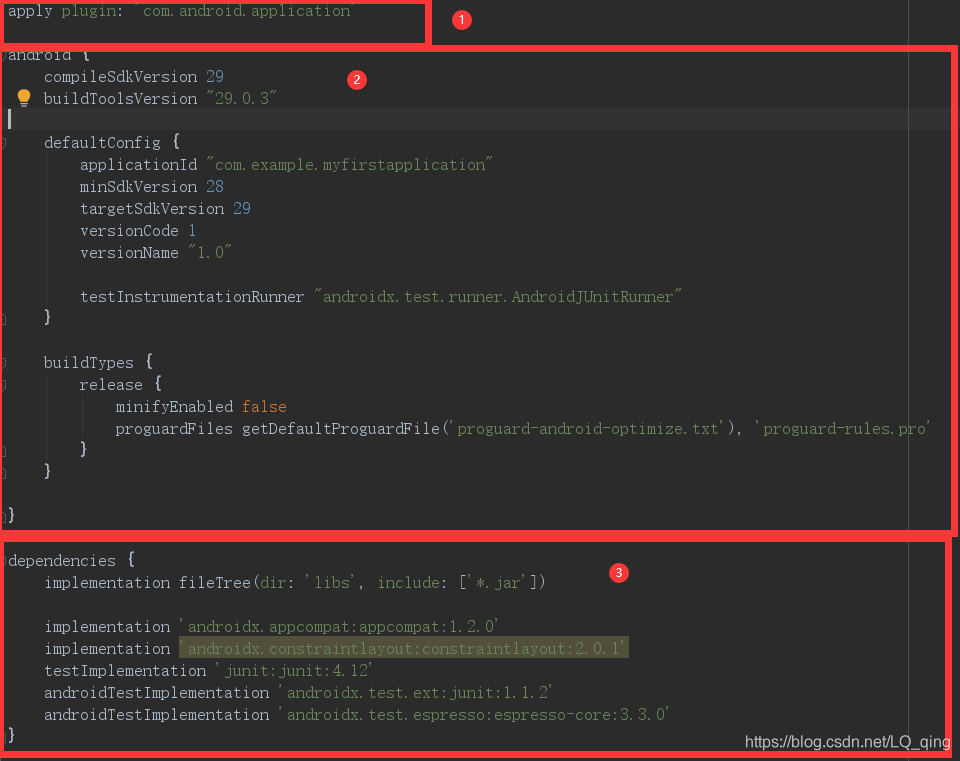Collapse the dependencies block fold marker
Viewport: 960px width, 761px height.
[x=3, y=560]
